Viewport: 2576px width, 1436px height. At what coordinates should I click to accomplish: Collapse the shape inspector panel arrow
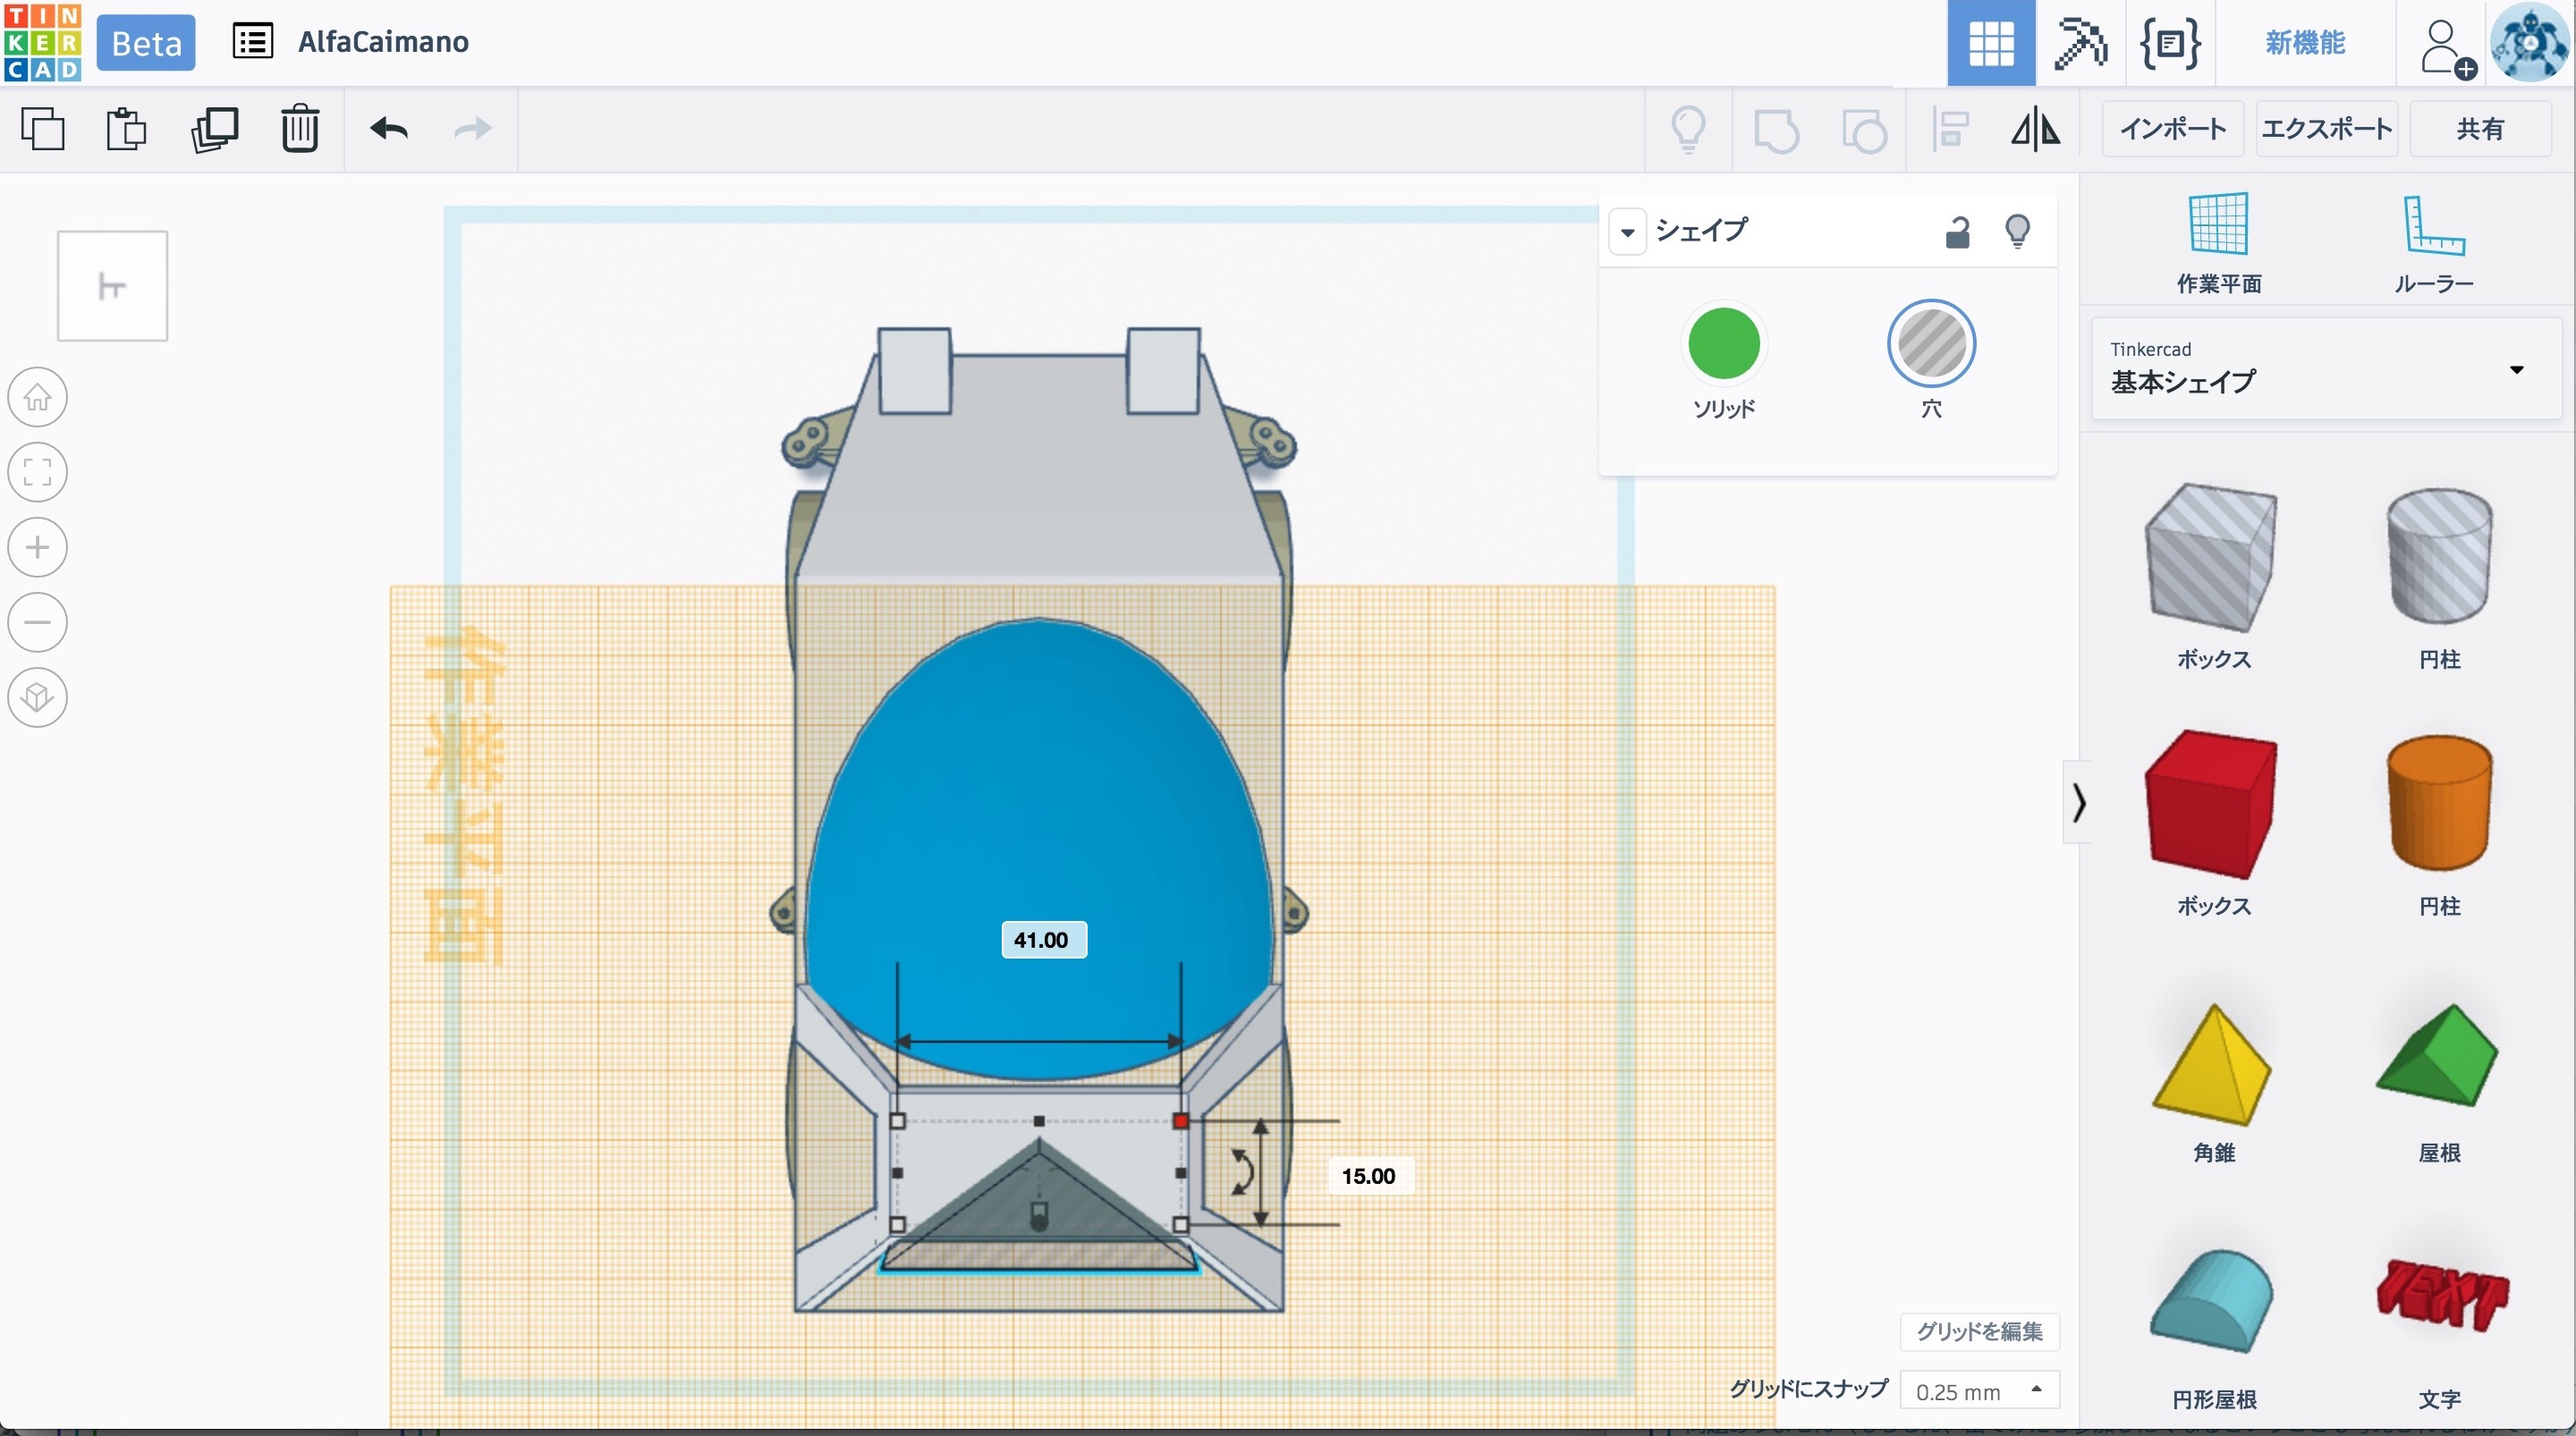coord(1627,232)
